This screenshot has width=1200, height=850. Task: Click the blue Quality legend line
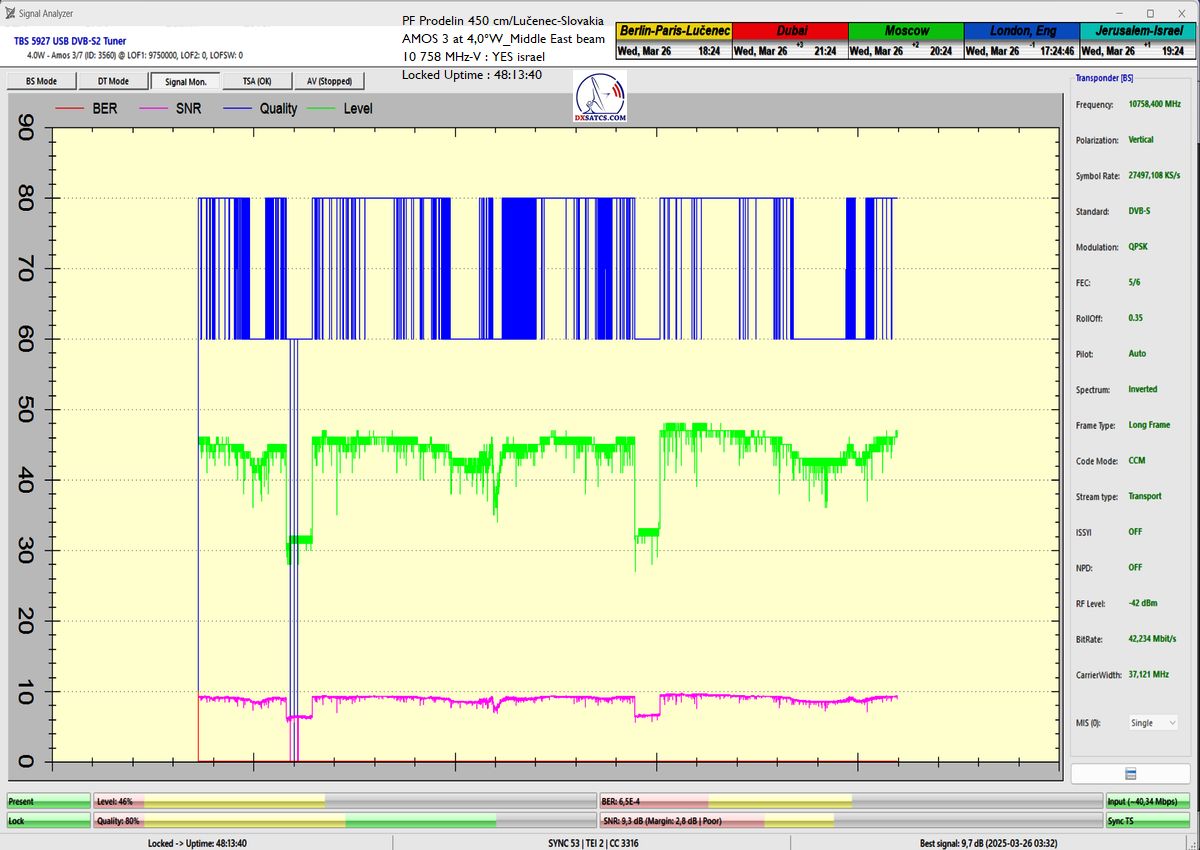pyautogui.click(x=236, y=108)
